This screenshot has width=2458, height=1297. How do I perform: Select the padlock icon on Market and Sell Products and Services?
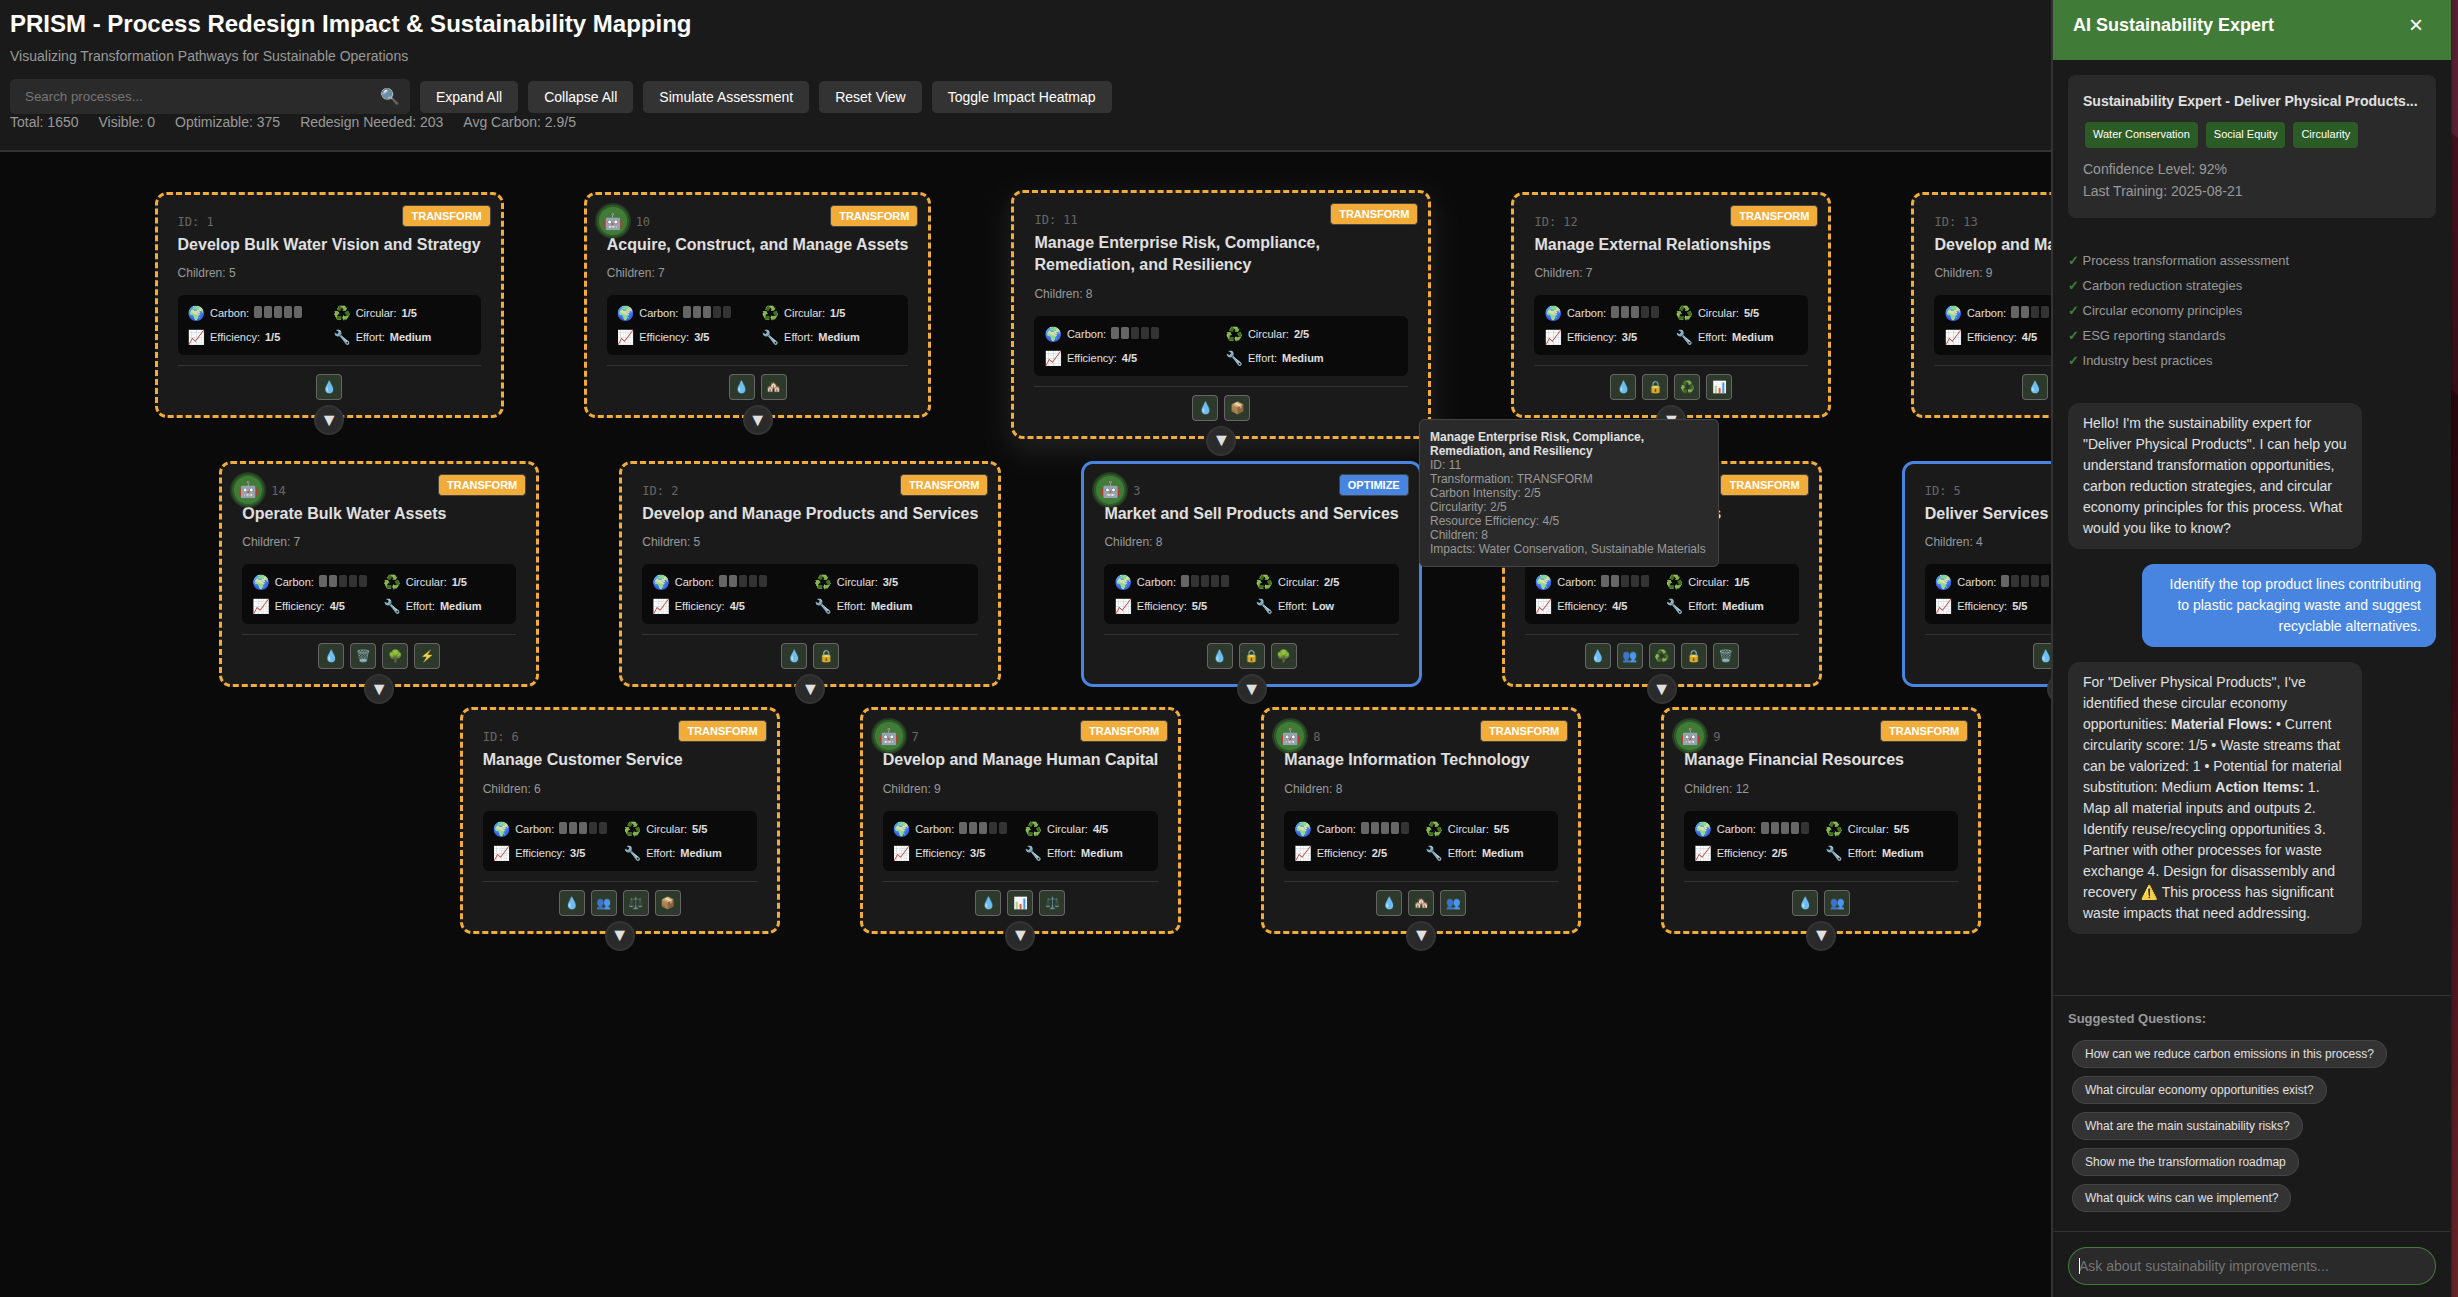(1252, 656)
